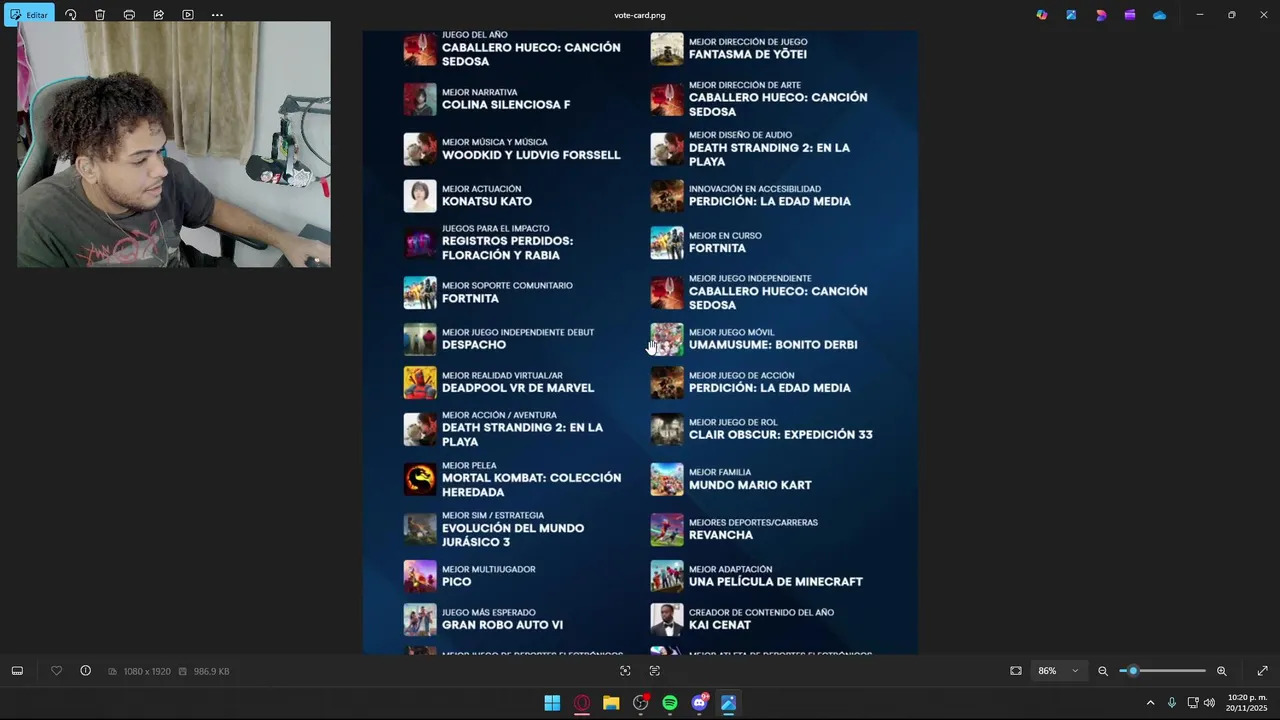Open the Editar image editor

point(28,15)
